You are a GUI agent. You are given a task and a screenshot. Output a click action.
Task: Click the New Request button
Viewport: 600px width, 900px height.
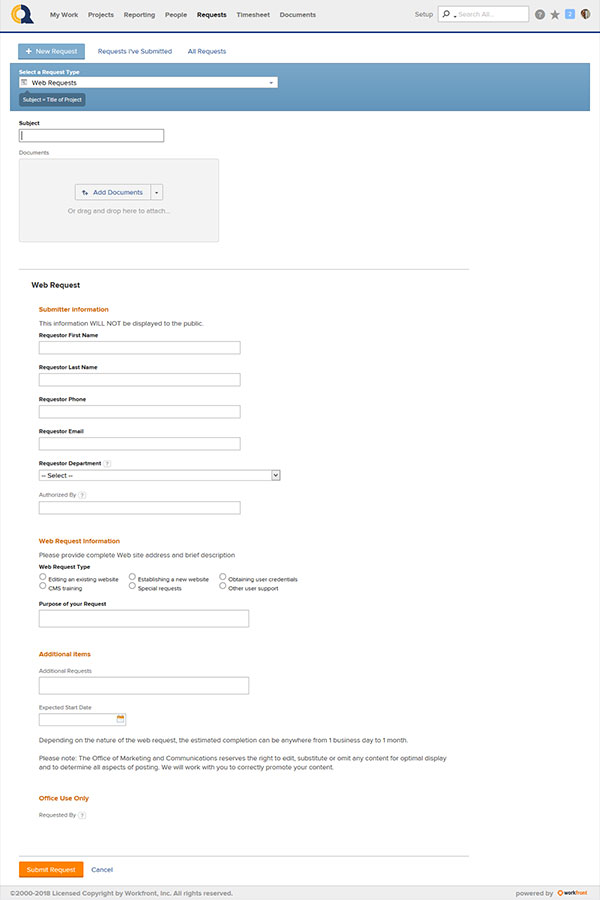[x=51, y=51]
